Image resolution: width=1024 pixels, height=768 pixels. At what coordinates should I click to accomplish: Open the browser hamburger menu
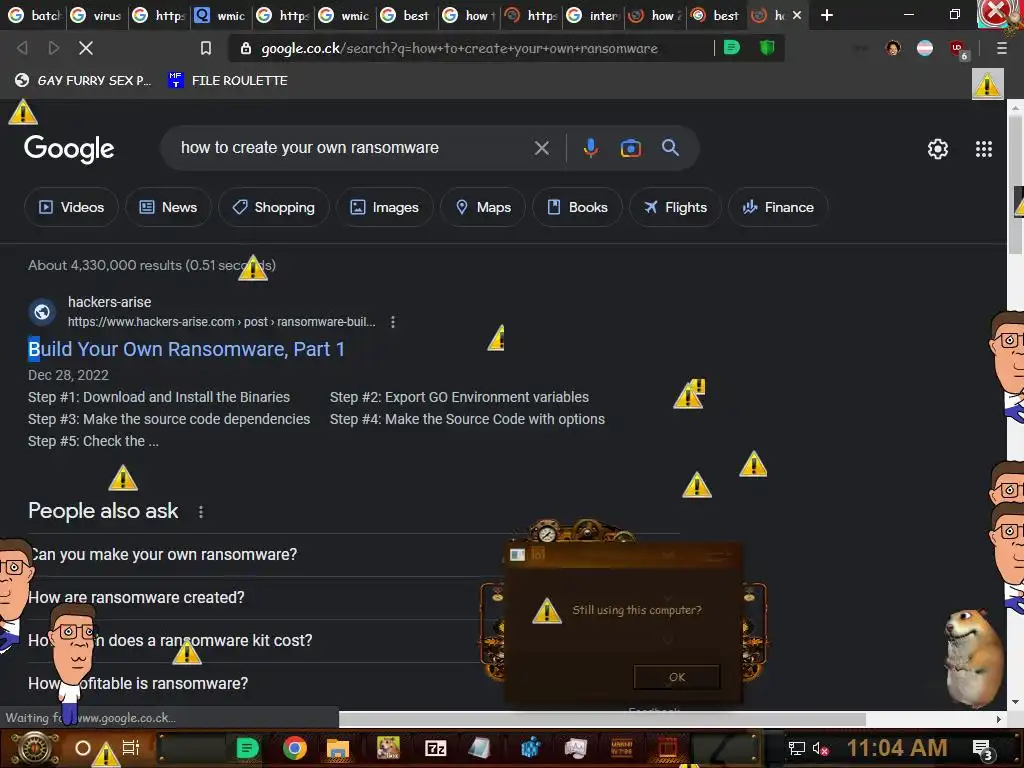(1001, 48)
